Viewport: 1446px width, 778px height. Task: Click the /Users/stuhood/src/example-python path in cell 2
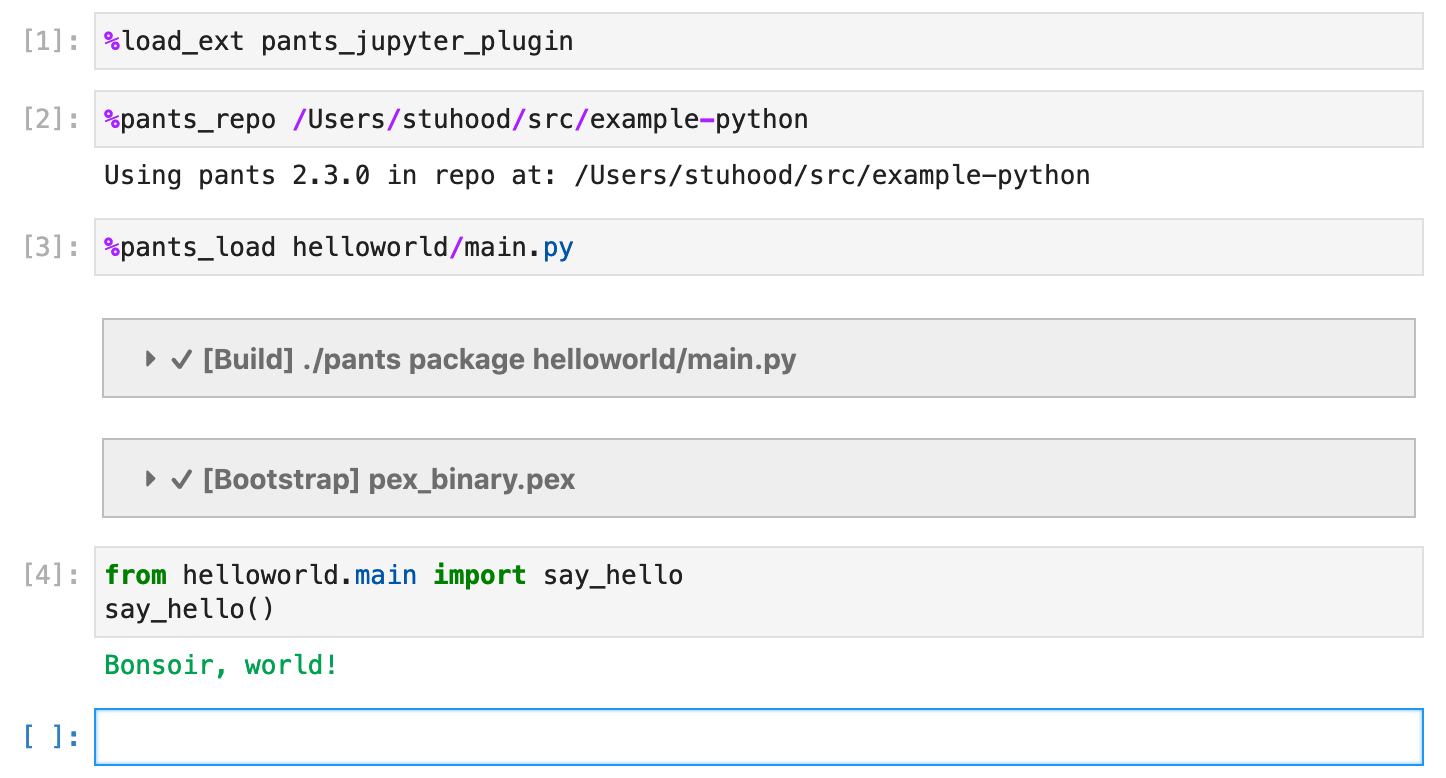pyautogui.click(x=550, y=120)
